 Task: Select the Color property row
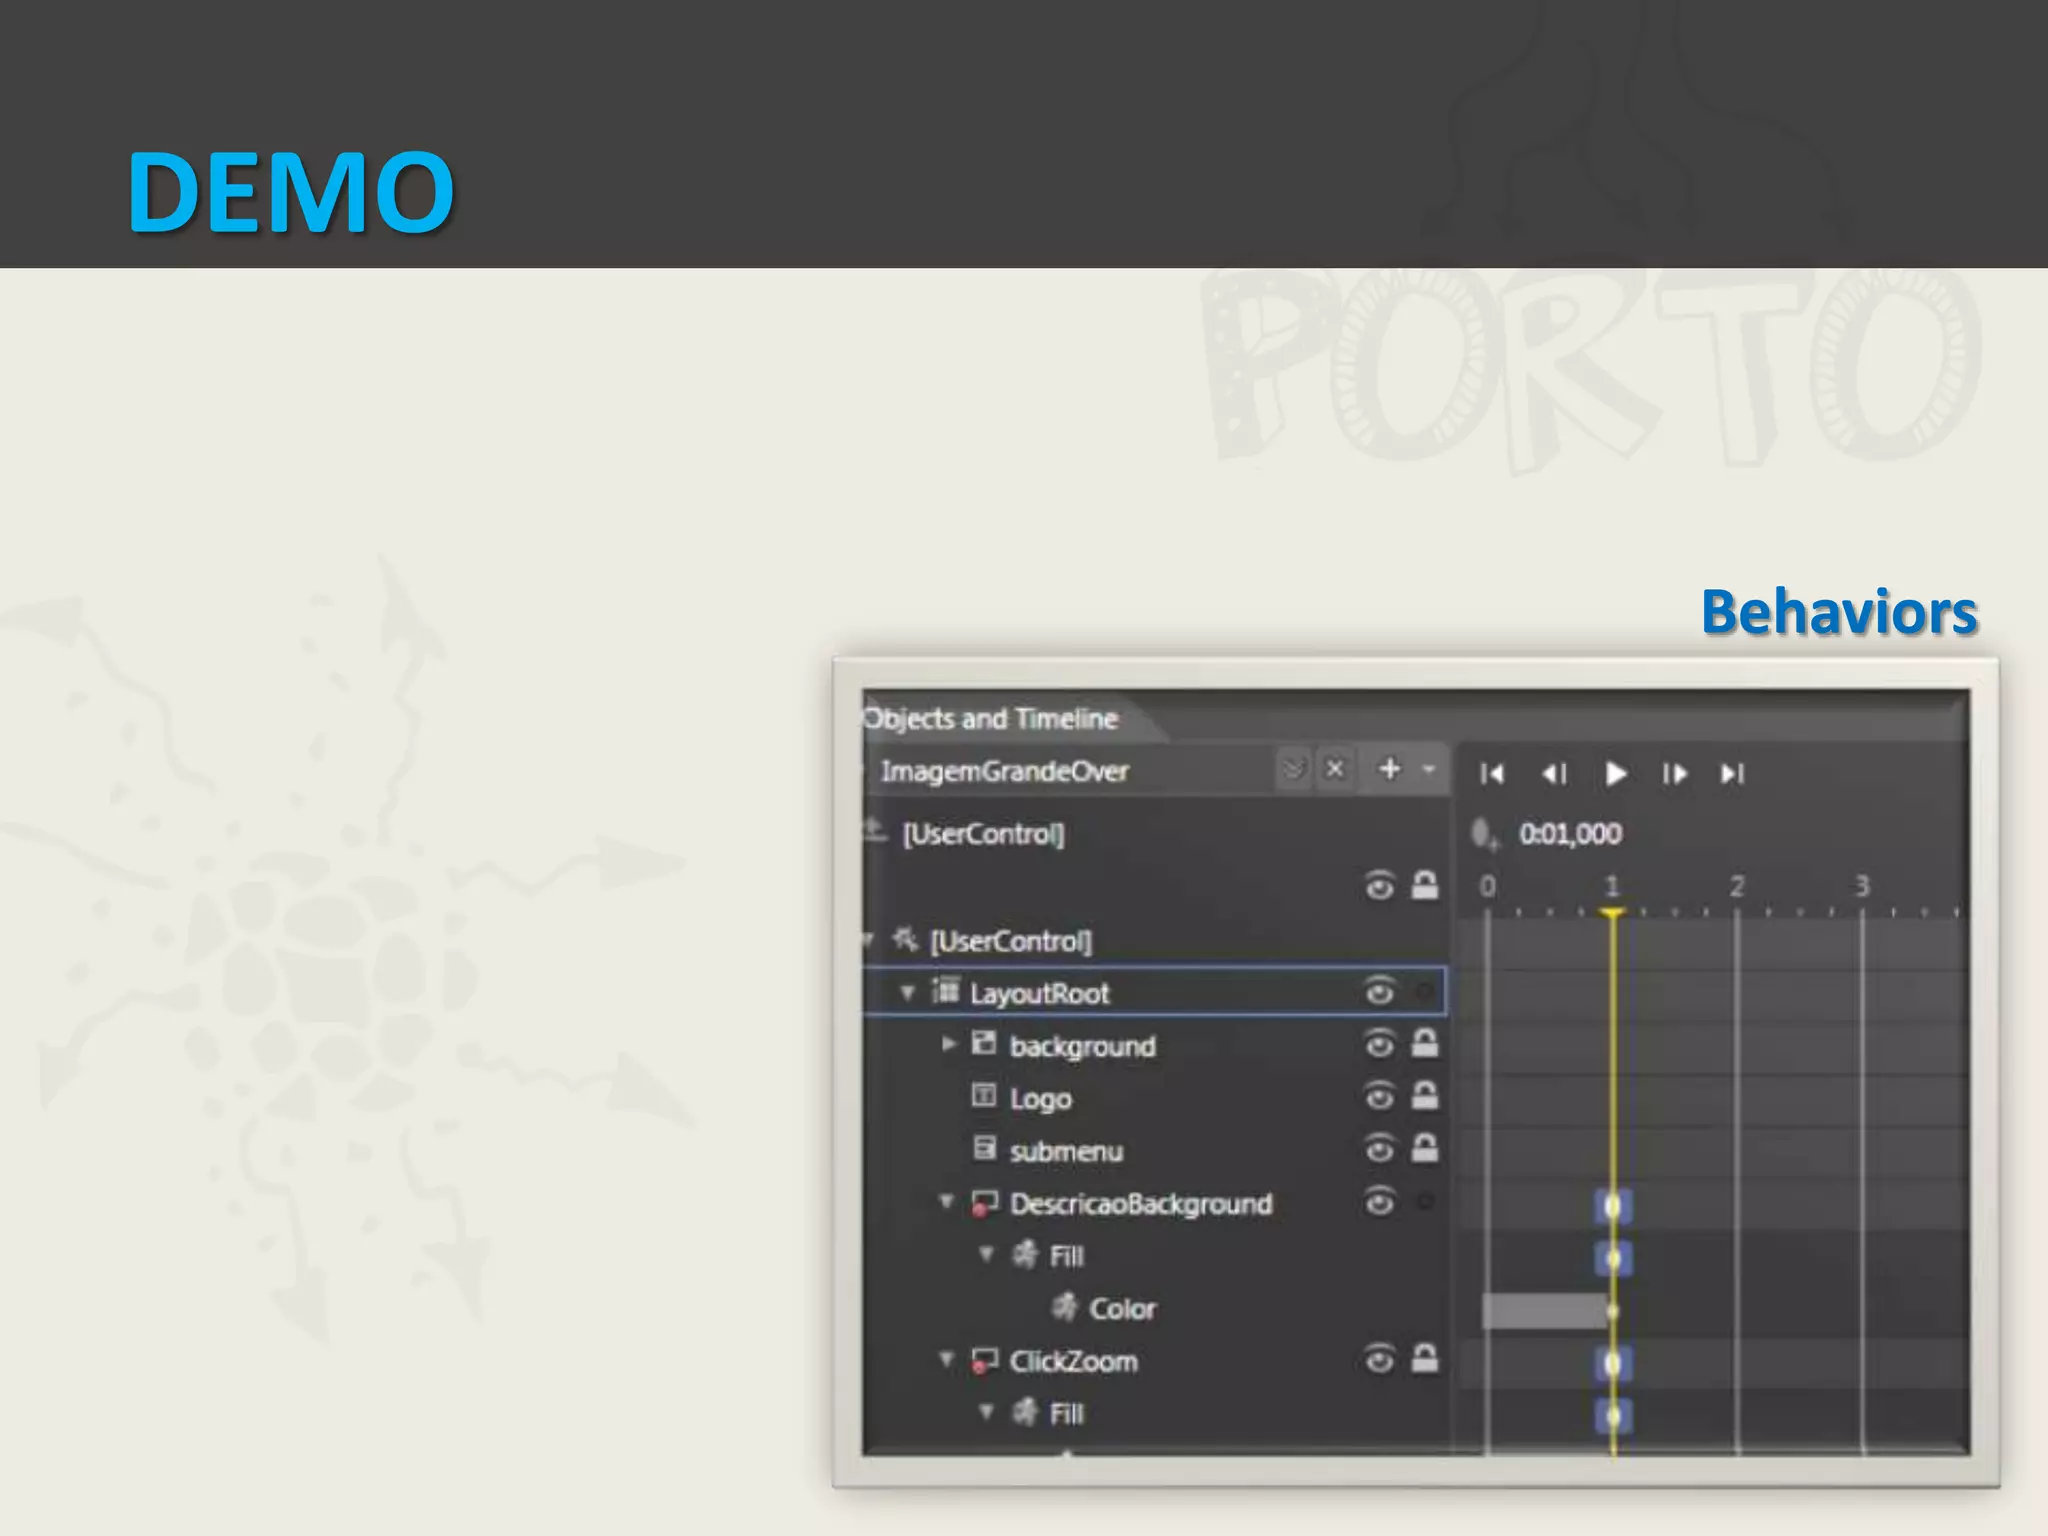[x=1122, y=1309]
